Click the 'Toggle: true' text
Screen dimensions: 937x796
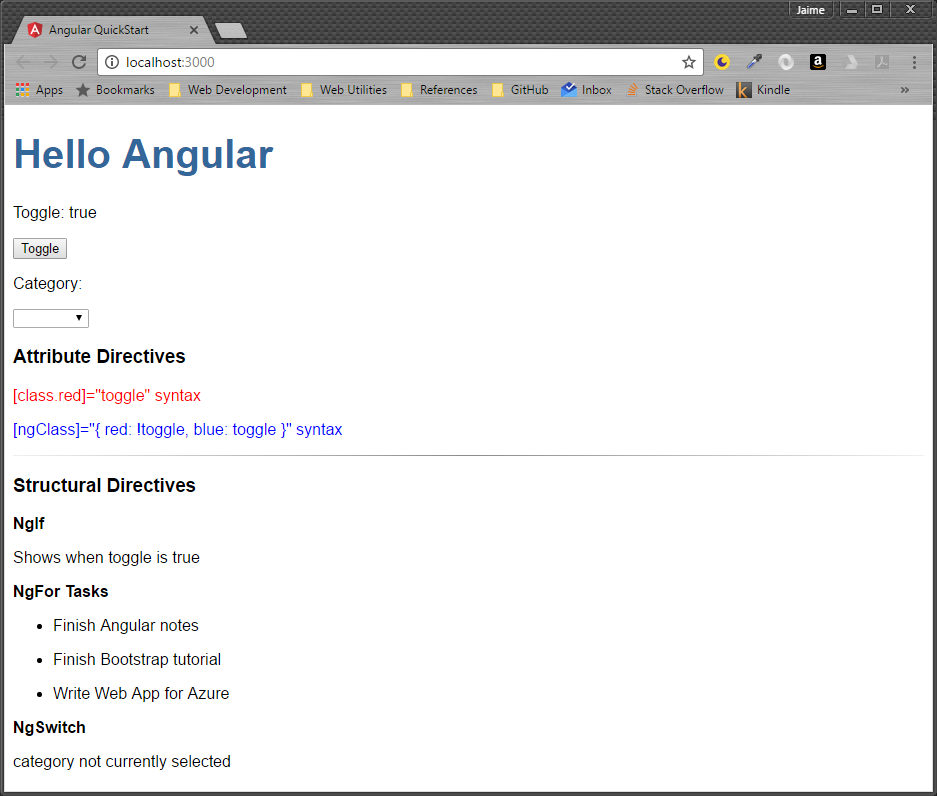click(55, 213)
